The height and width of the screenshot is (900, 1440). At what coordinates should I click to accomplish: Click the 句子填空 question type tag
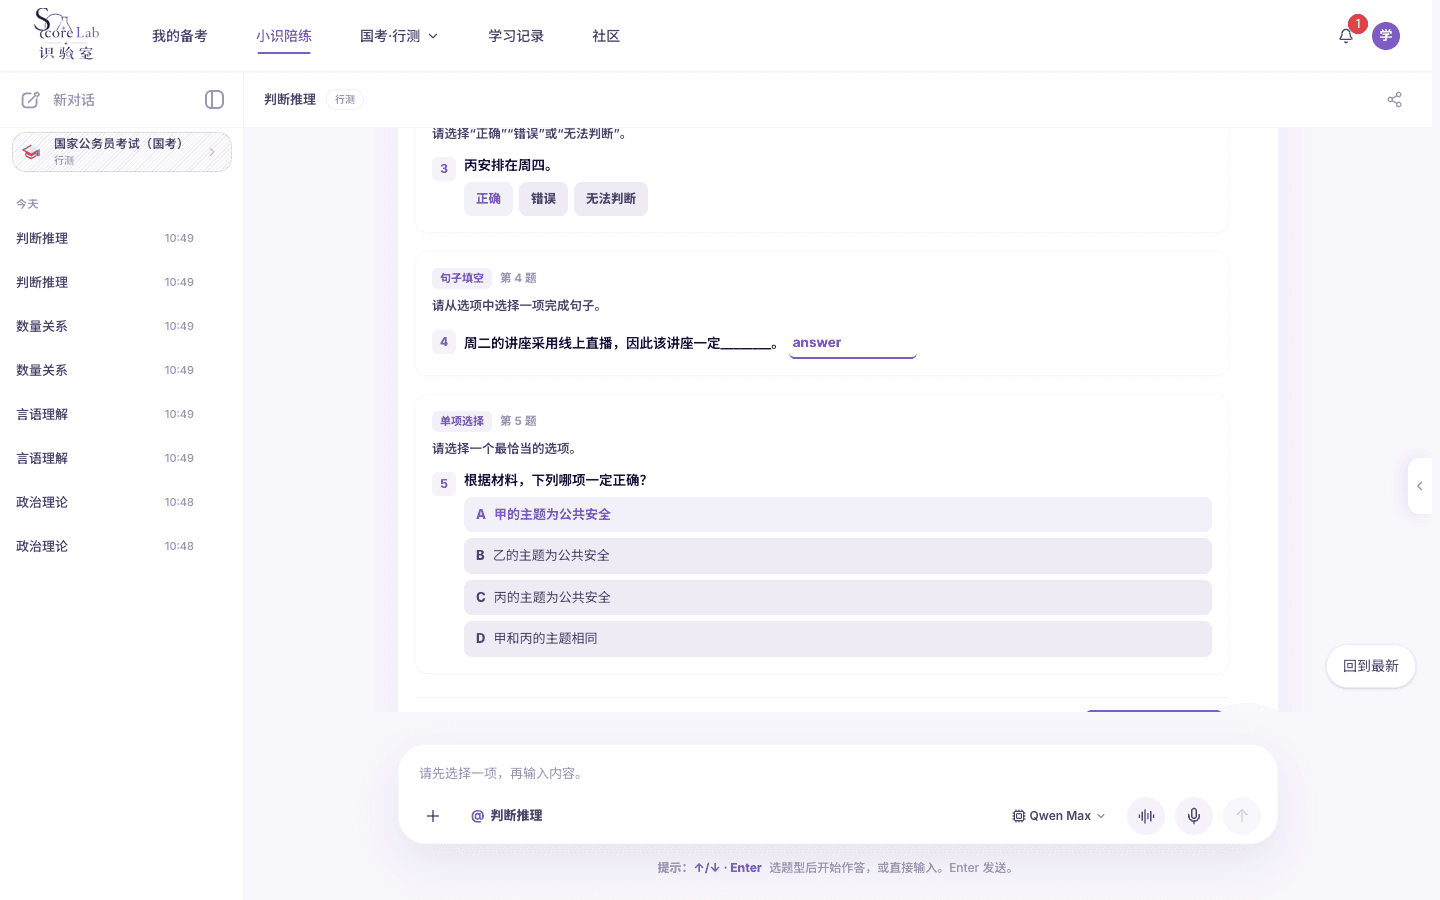(462, 278)
